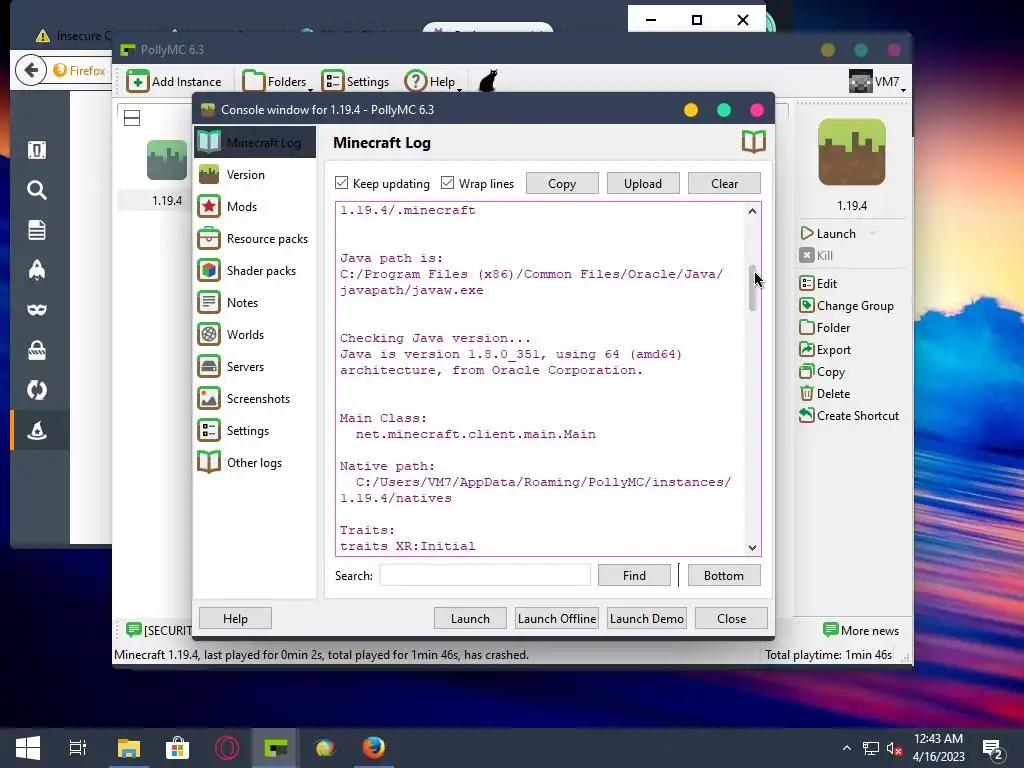Image resolution: width=1024 pixels, height=768 pixels.
Task: Click Create Shortcut action
Action: pyautogui.click(x=849, y=416)
